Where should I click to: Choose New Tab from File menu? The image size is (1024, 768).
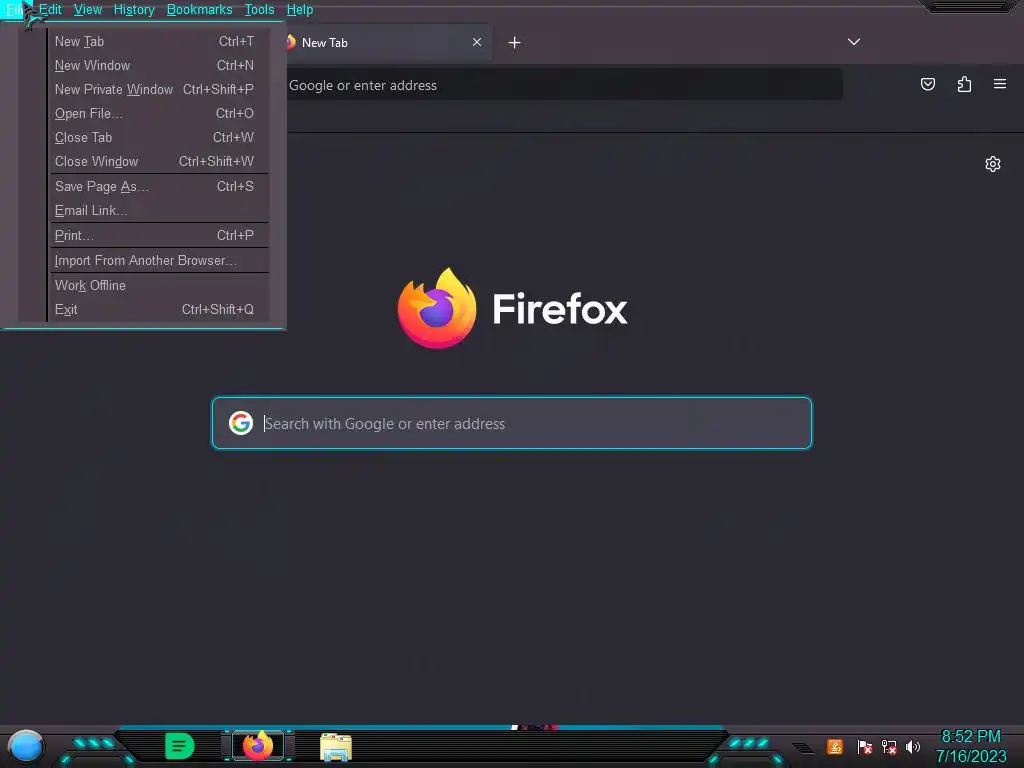(x=159, y=41)
